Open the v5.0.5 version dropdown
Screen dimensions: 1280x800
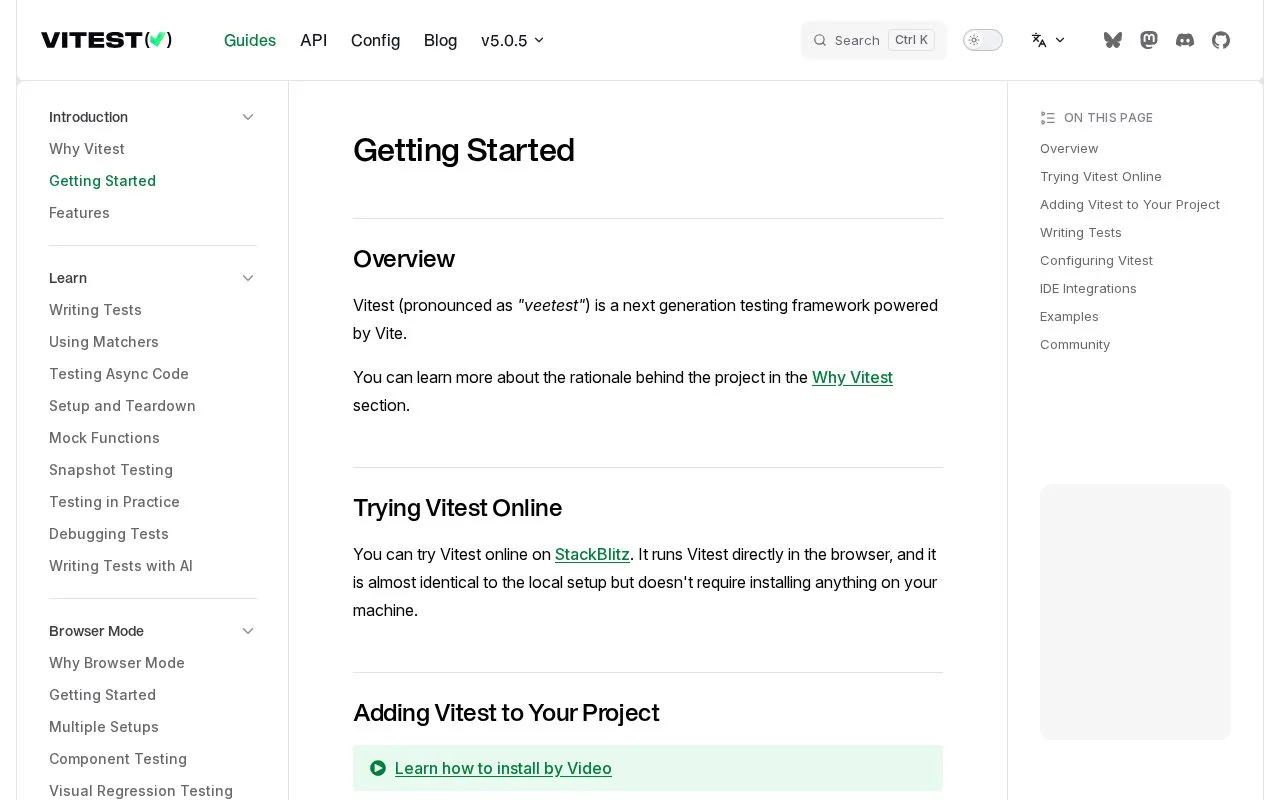512,40
